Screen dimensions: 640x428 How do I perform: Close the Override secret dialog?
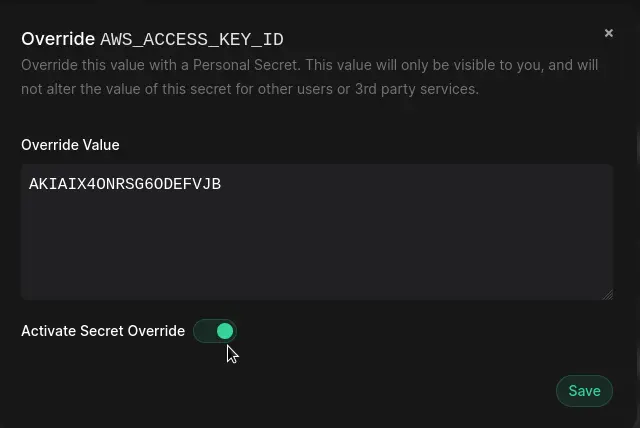[608, 33]
